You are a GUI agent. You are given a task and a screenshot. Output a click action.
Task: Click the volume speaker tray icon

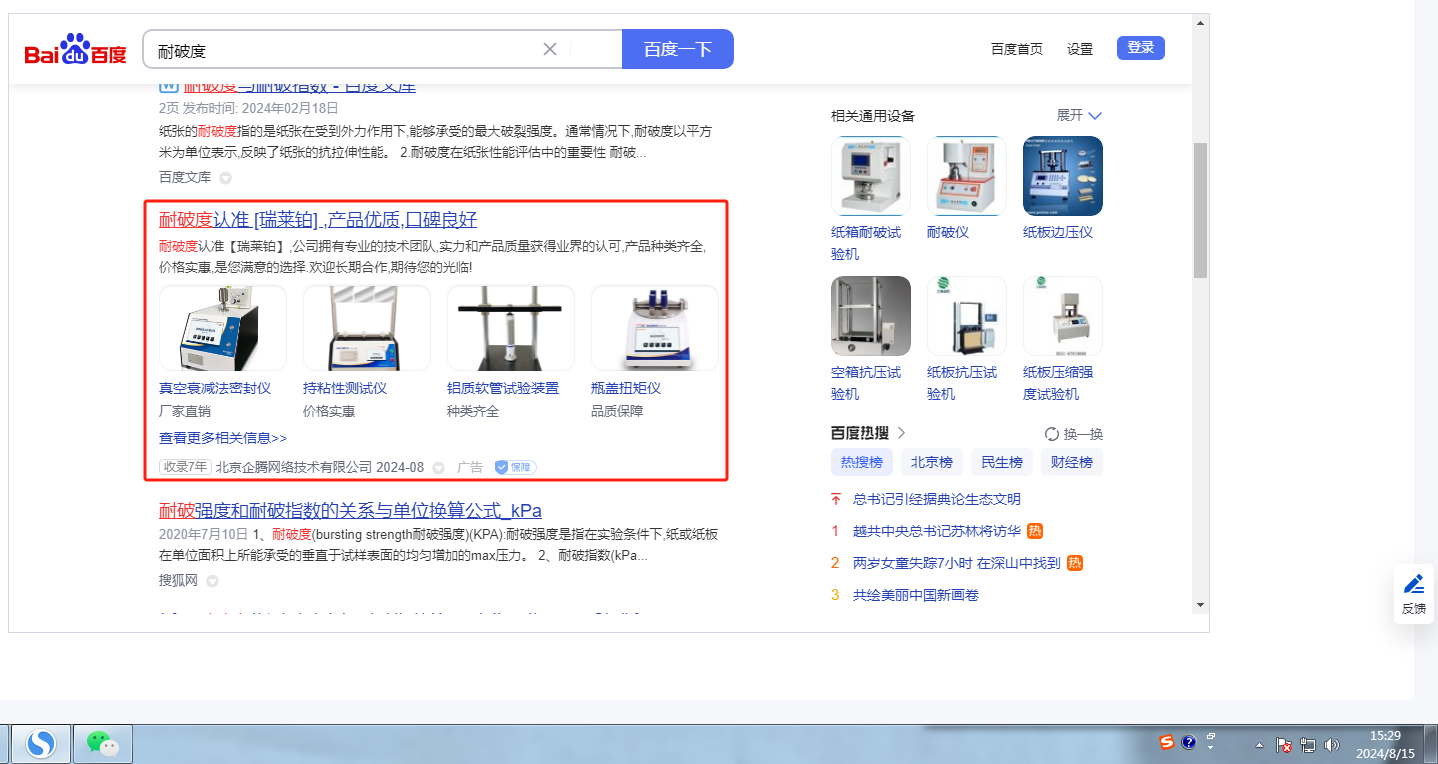click(1331, 745)
